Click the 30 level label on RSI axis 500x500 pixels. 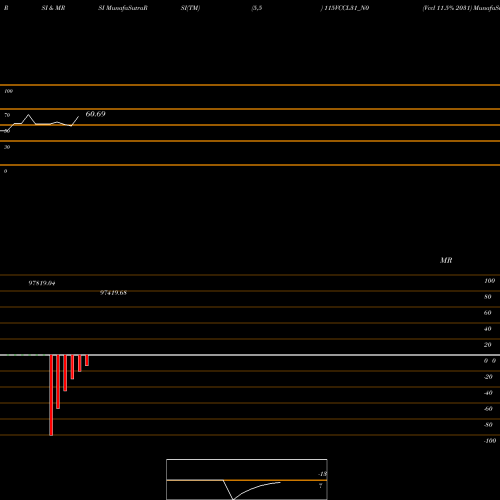click(x=7, y=147)
